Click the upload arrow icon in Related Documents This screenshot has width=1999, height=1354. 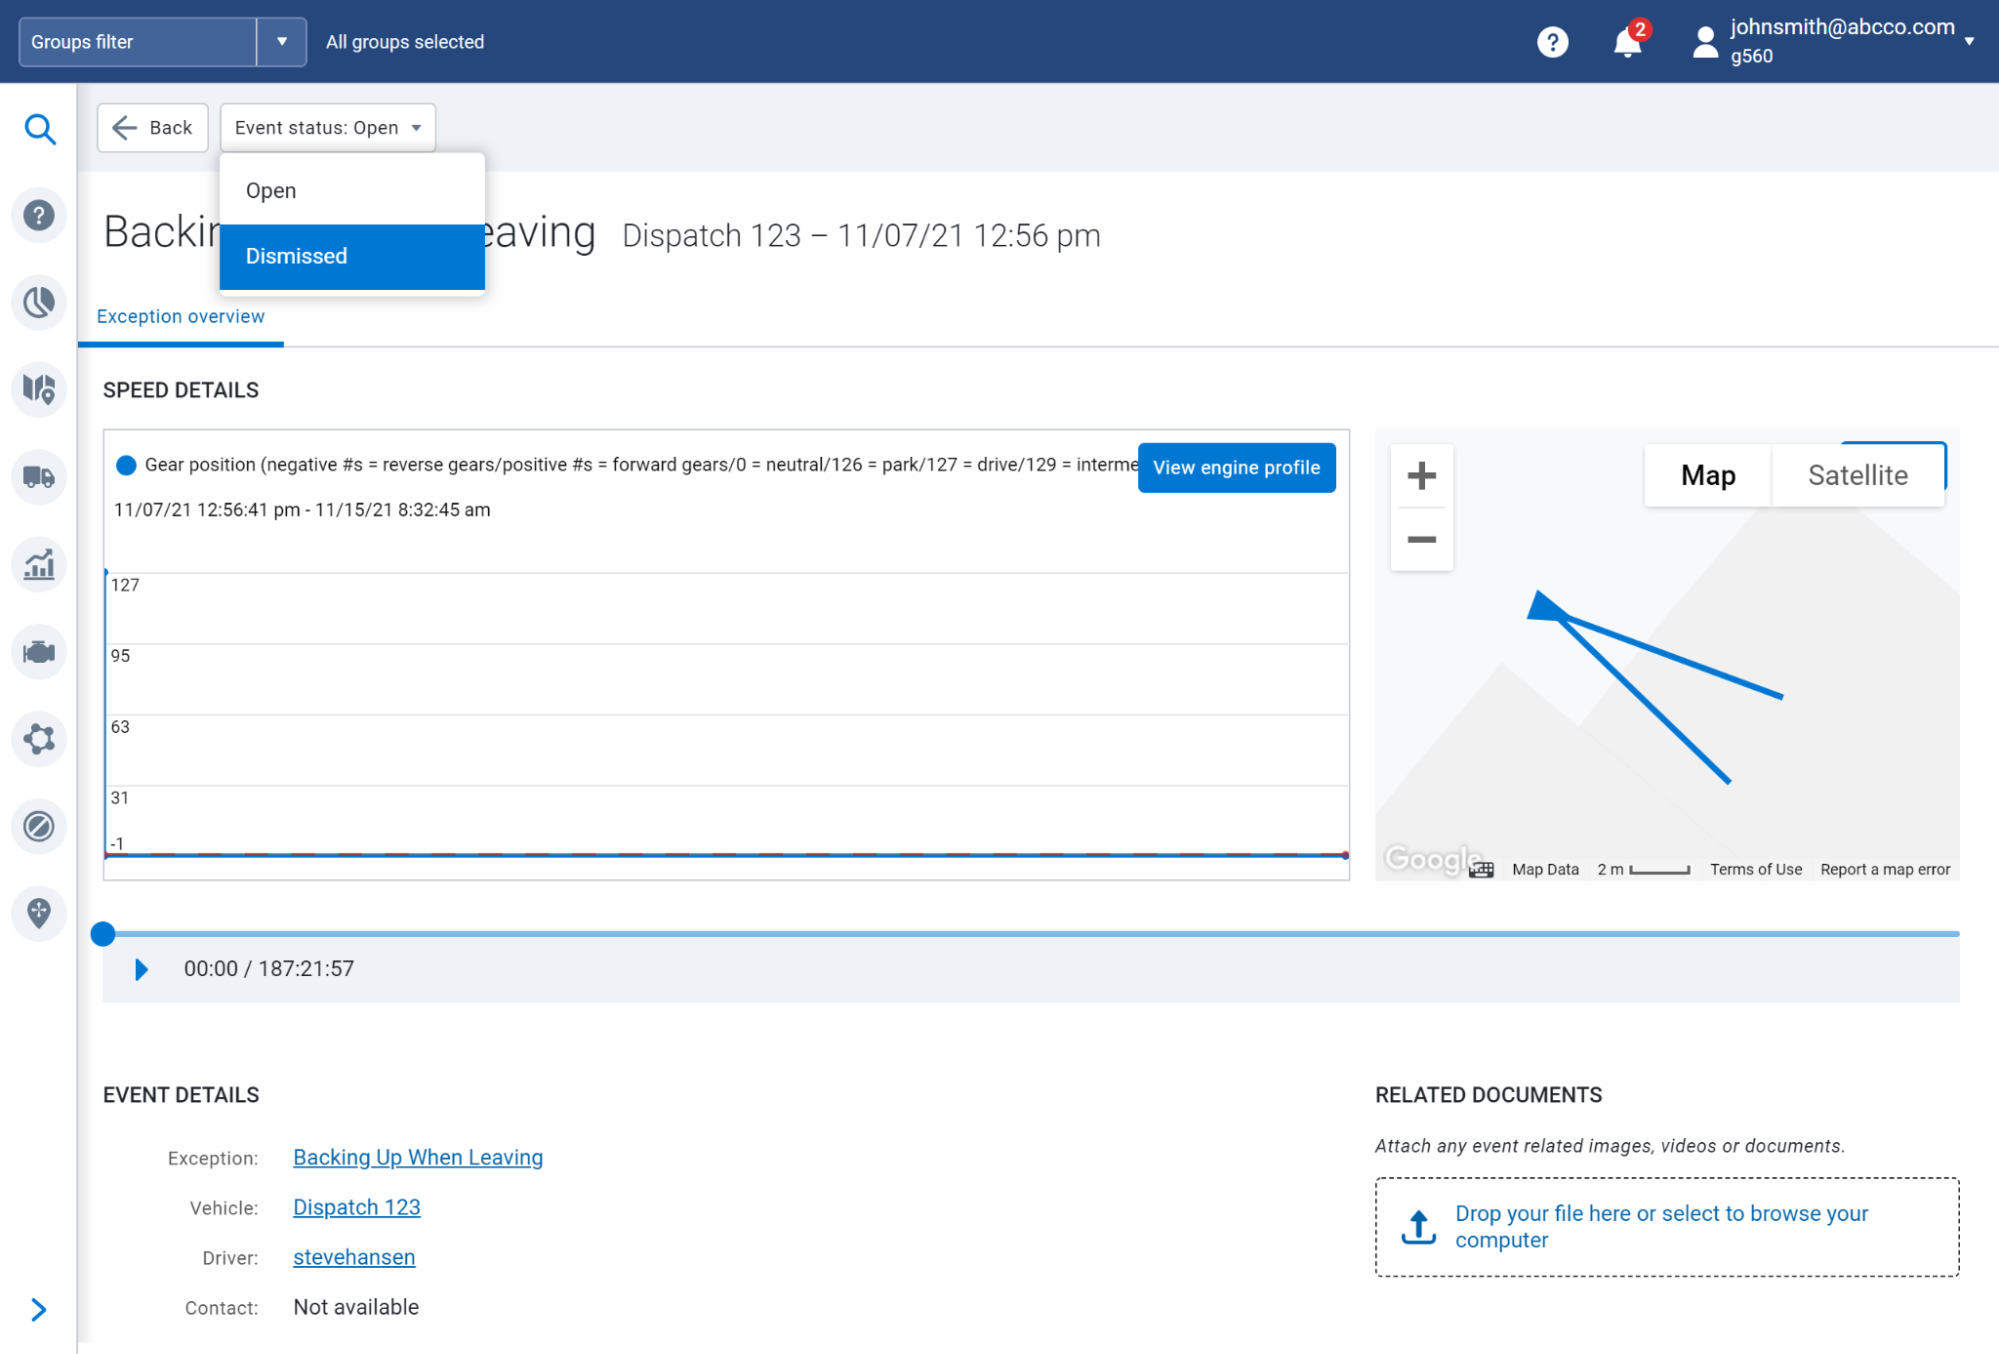click(x=1418, y=1226)
